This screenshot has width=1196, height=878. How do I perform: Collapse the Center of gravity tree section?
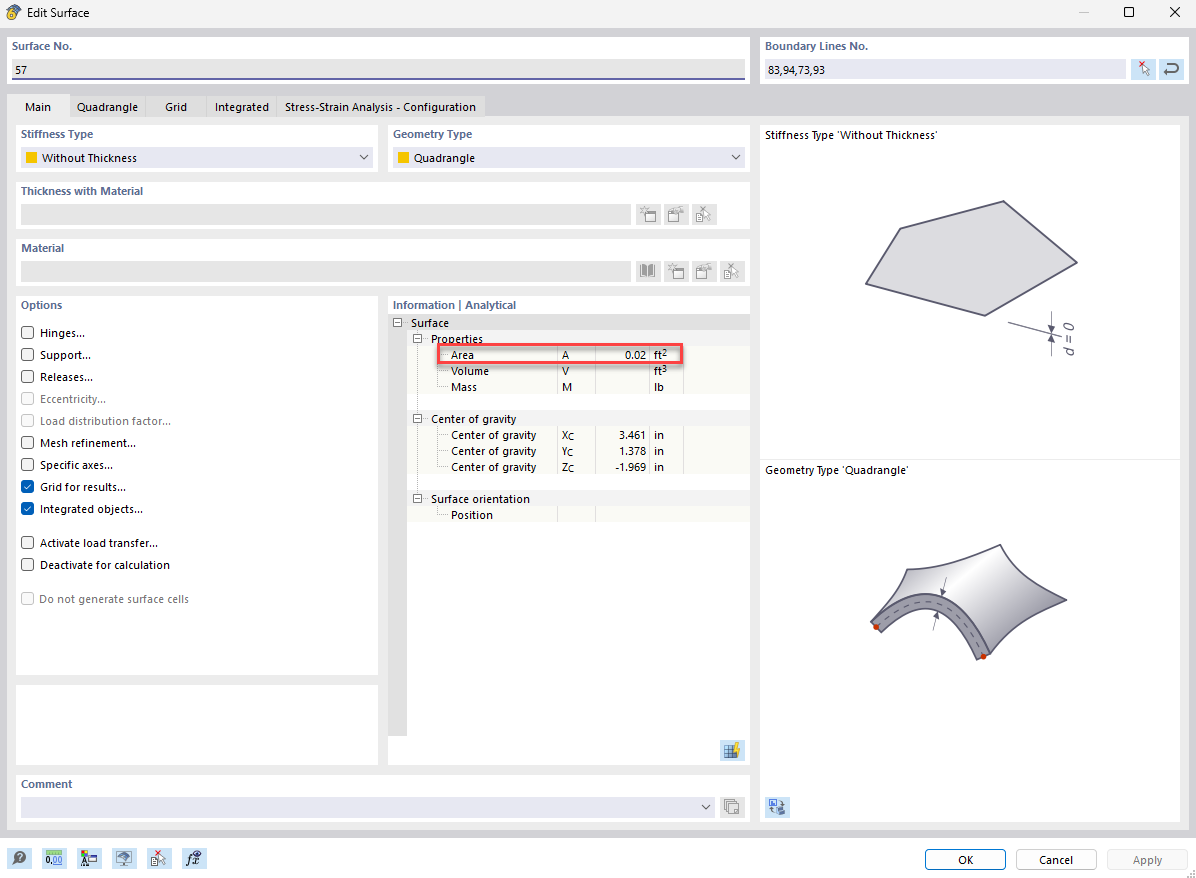(416, 419)
